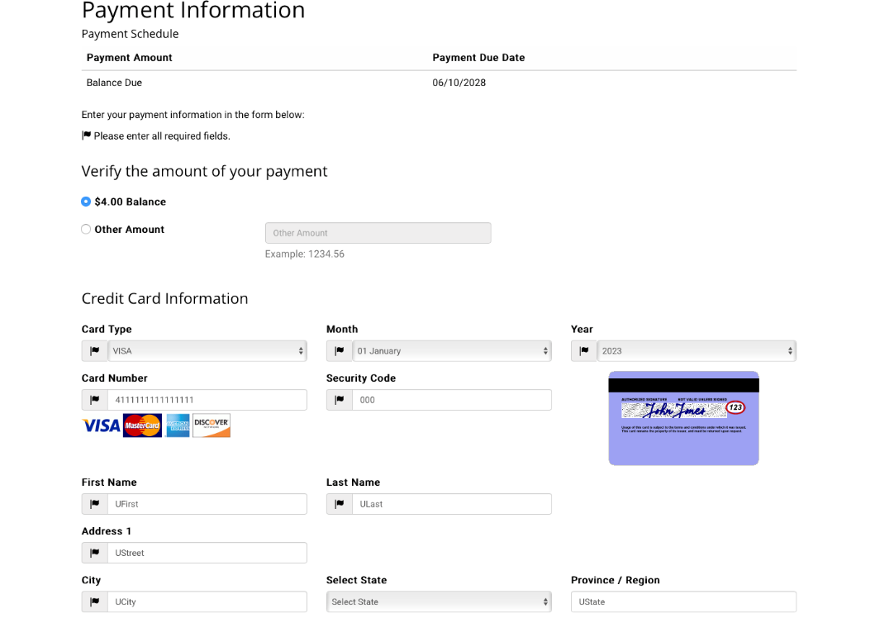Click the American Express logo

pos(178,426)
